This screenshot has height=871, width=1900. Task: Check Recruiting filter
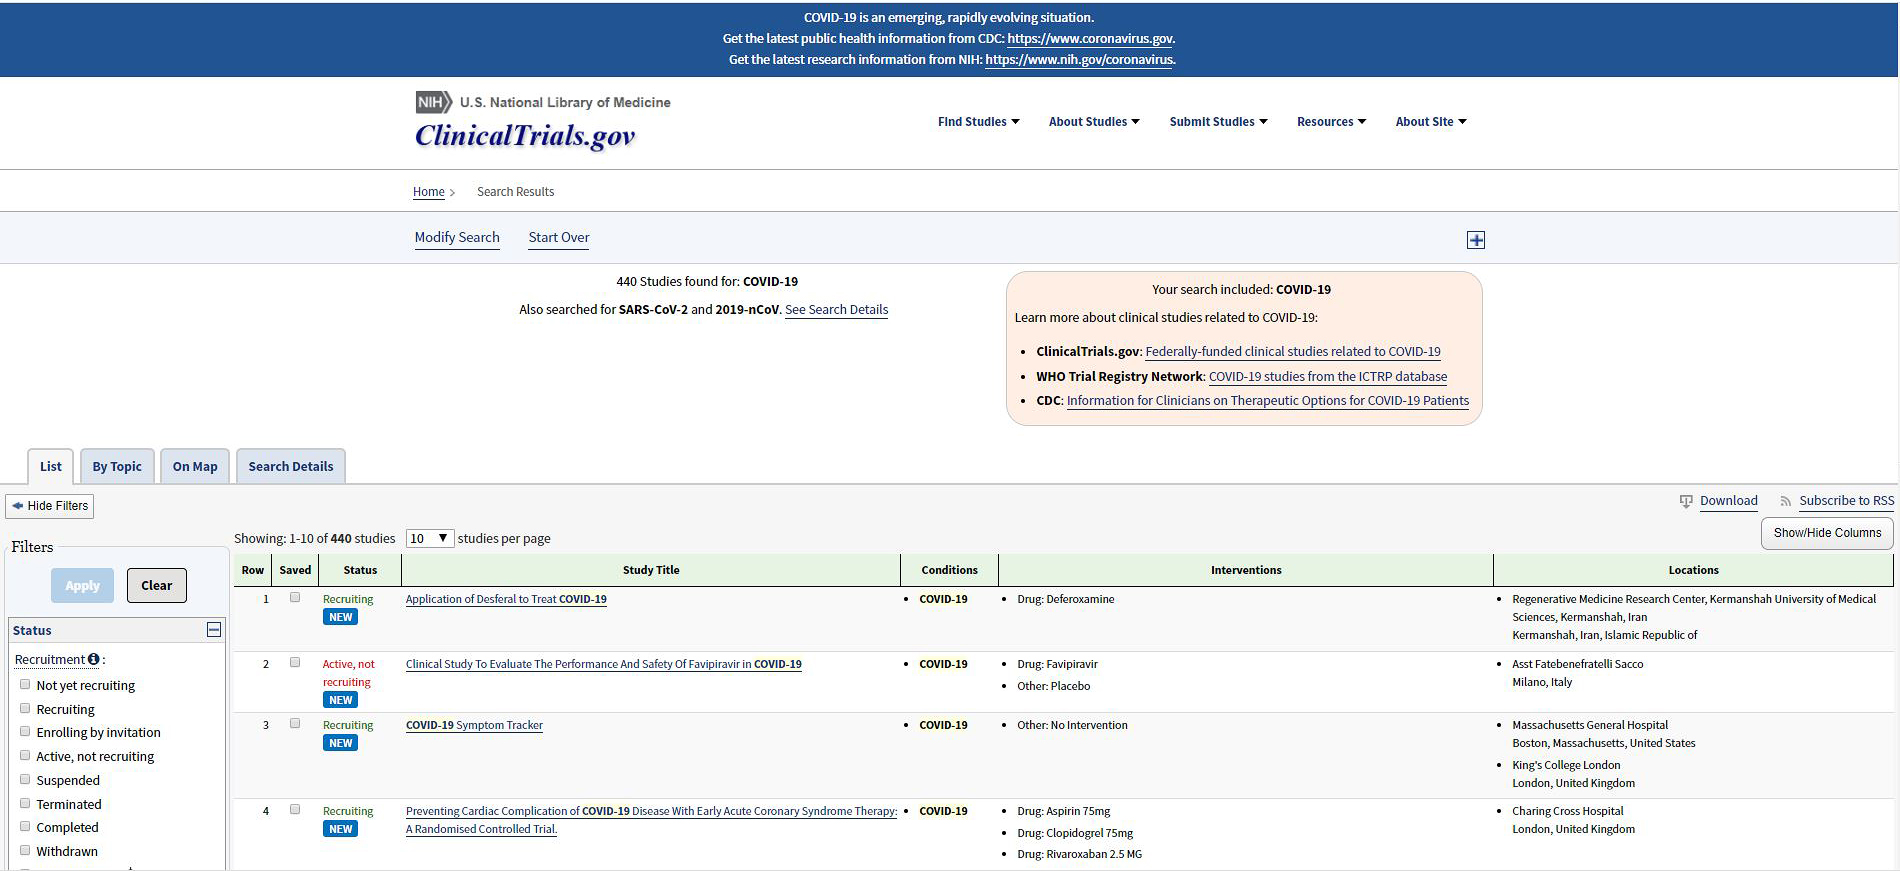point(25,708)
